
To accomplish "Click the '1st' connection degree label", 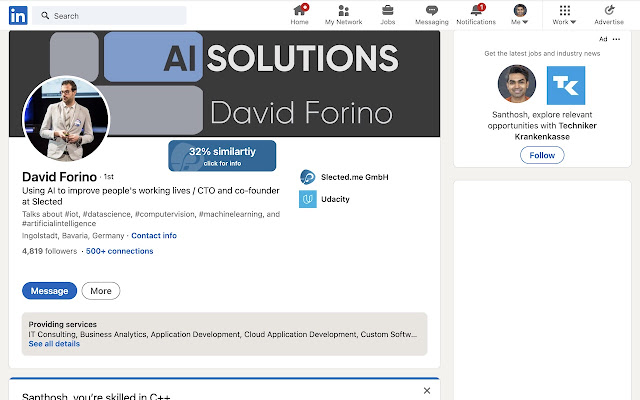I will click(109, 177).
